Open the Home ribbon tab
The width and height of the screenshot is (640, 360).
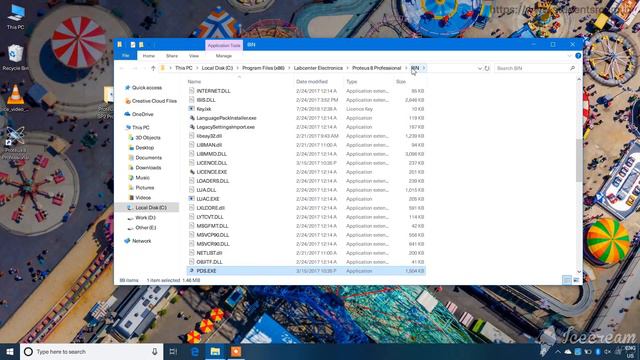coord(149,56)
